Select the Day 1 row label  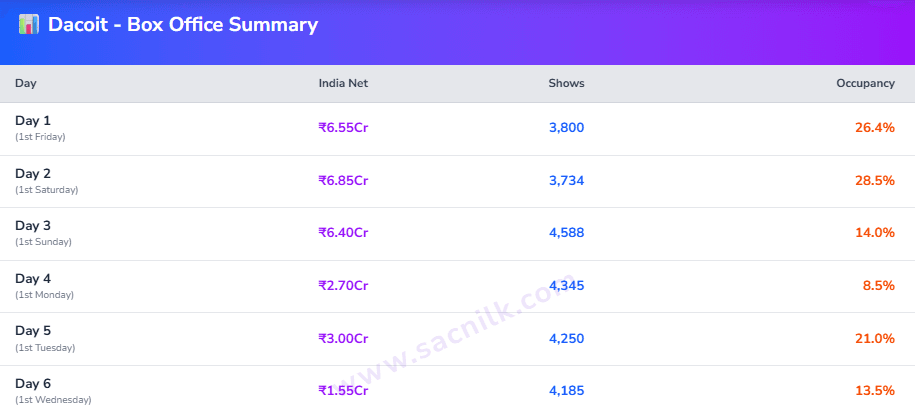click(x=33, y=121)
